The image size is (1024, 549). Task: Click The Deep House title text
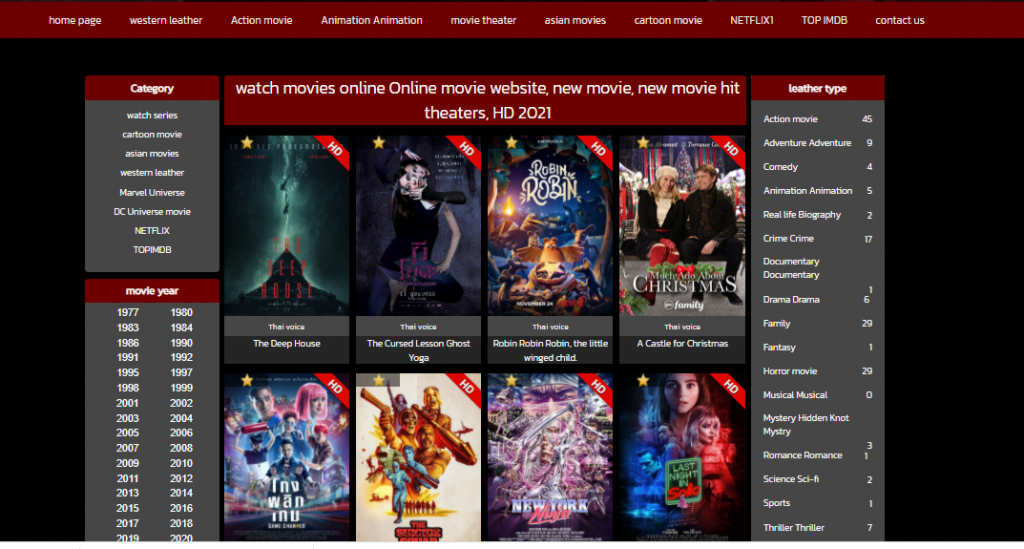pos(287,343)
